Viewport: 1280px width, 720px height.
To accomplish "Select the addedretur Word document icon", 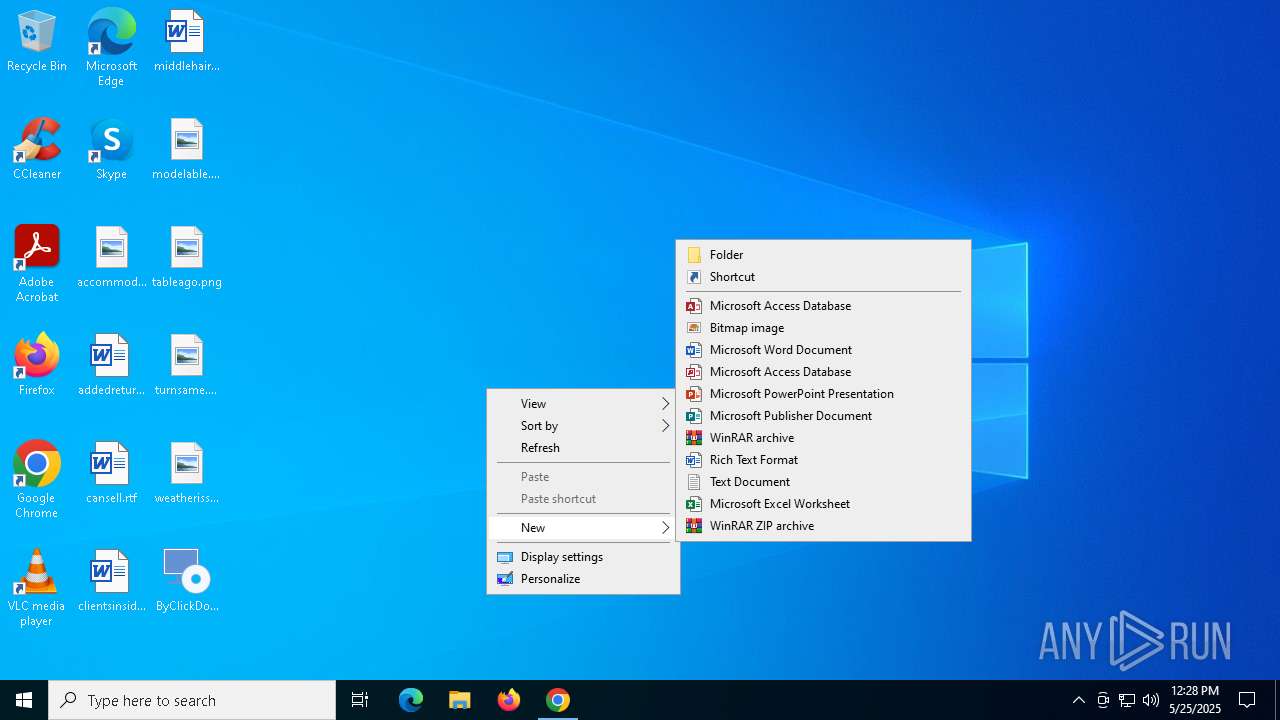I will [111, 366].
